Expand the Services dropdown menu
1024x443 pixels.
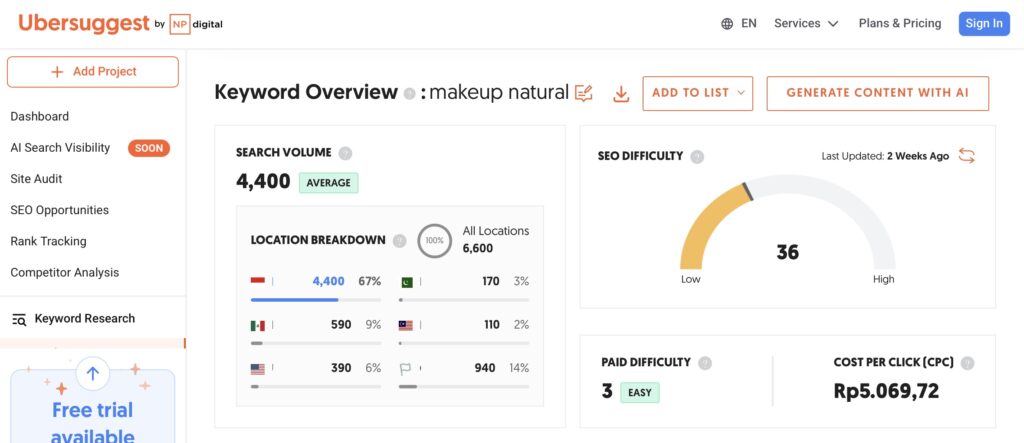pos(806,23)
